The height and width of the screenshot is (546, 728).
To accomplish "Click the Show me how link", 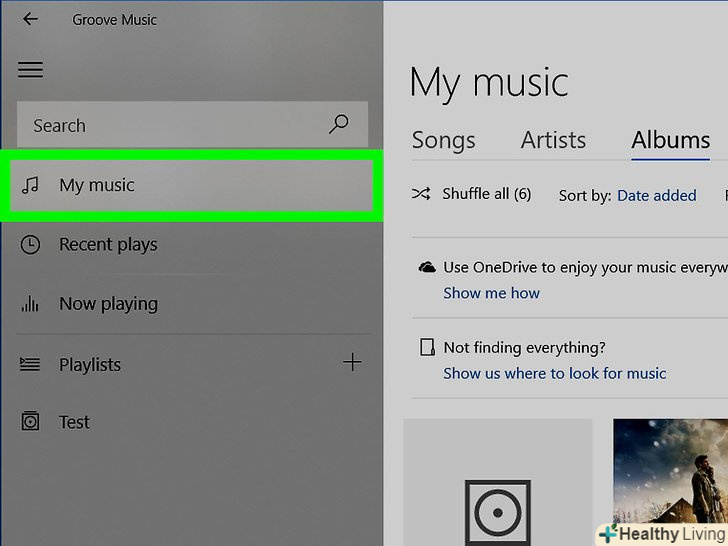I will 491,293.
